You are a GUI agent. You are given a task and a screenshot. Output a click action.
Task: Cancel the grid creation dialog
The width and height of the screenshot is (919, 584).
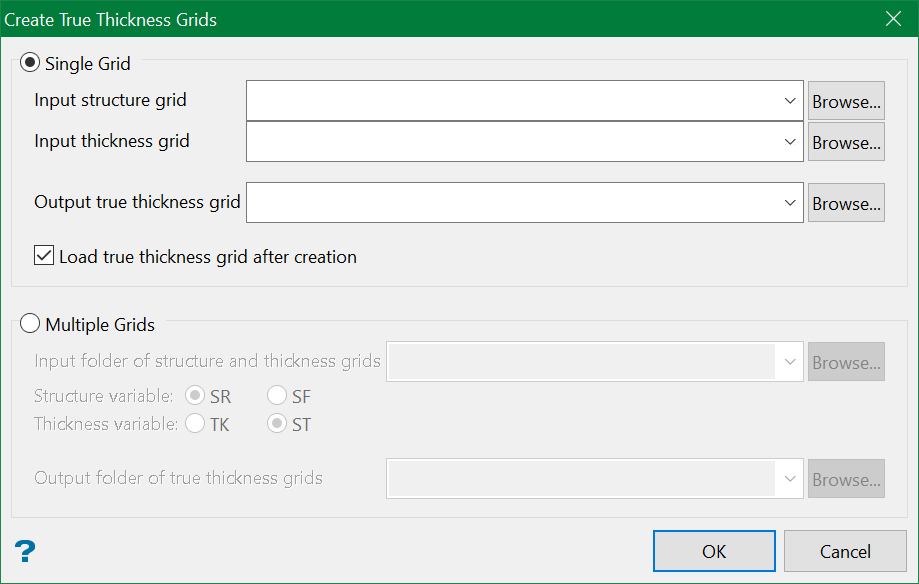click(844, 551)
